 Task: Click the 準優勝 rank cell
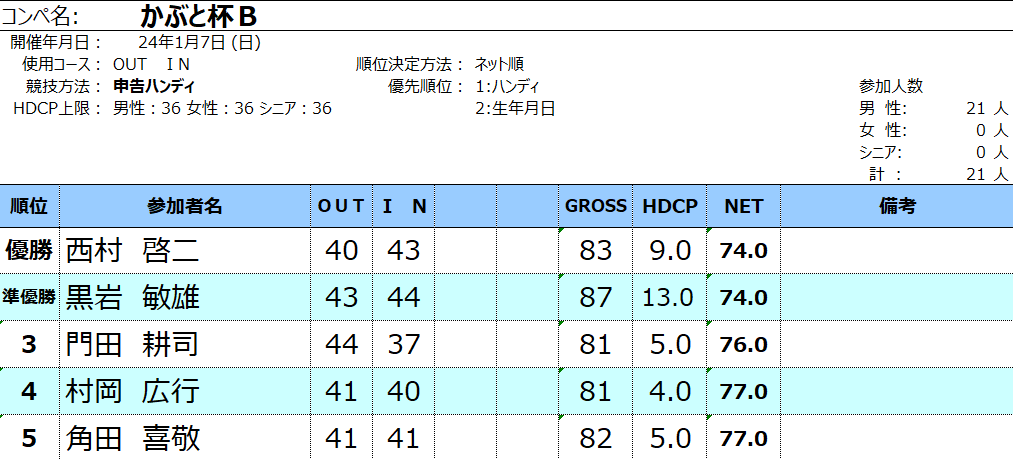30,297
